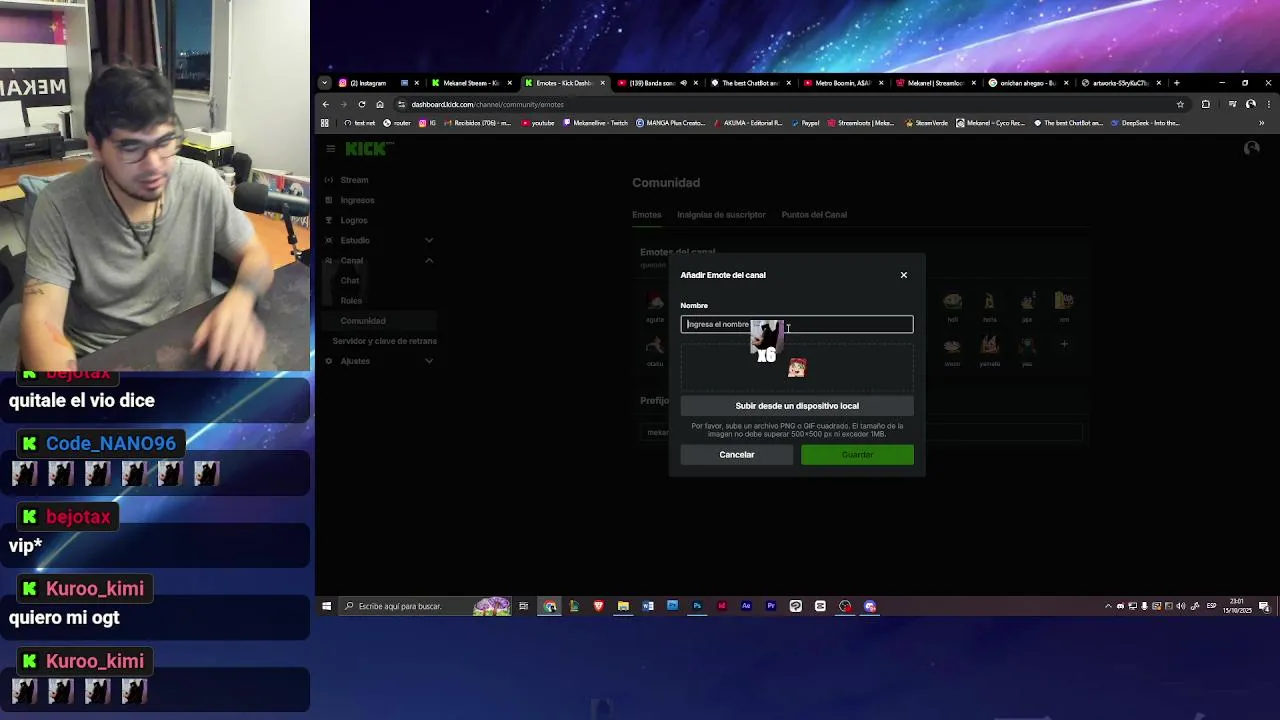Open the youtube bookmark
This screenshot has height=720, width=1280.
point(538,123)
